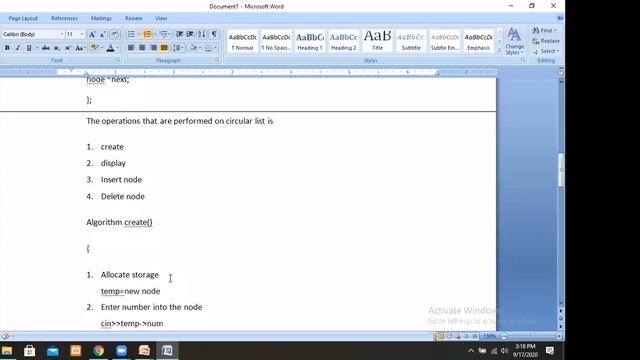Toggle Justify alignment
Viewport: 640px width, 360px height.
[164, 48]
